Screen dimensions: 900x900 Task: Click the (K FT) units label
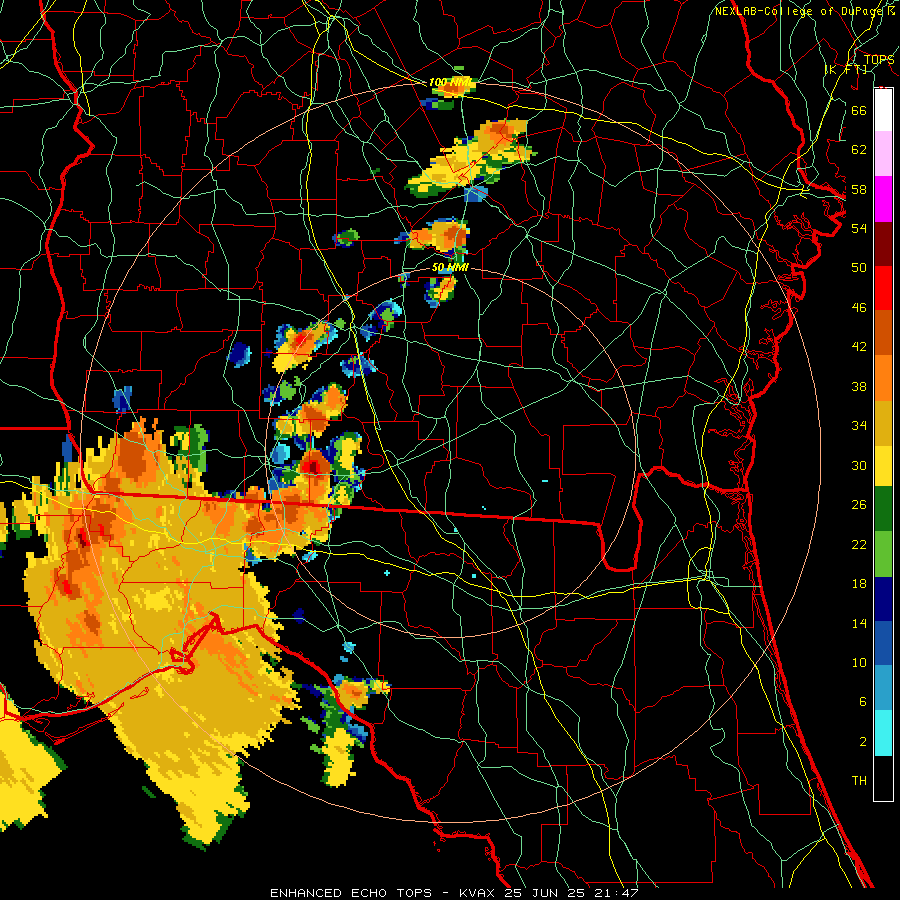846,70
